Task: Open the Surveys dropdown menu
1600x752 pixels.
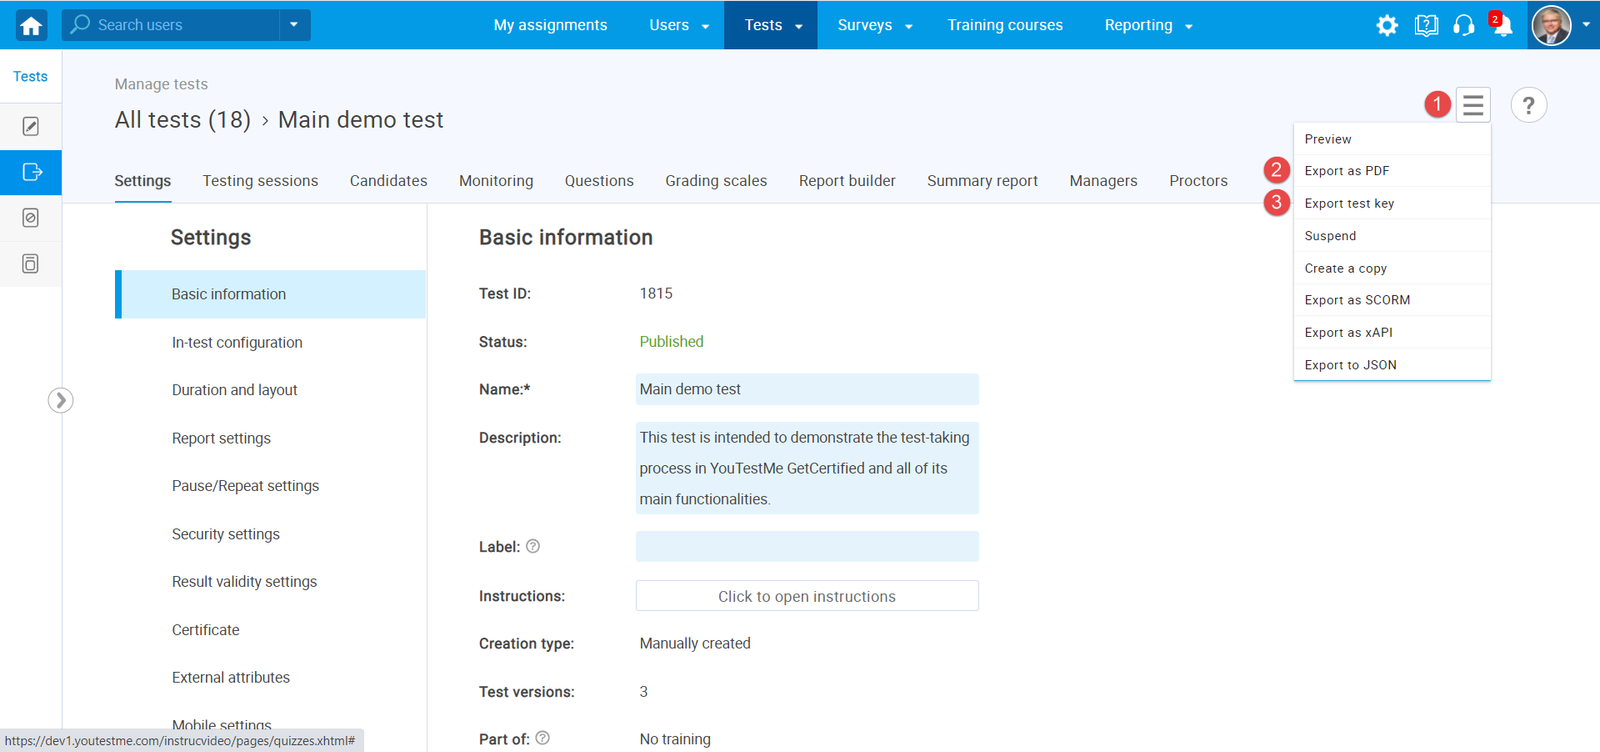Action: (x=875, y=25)
